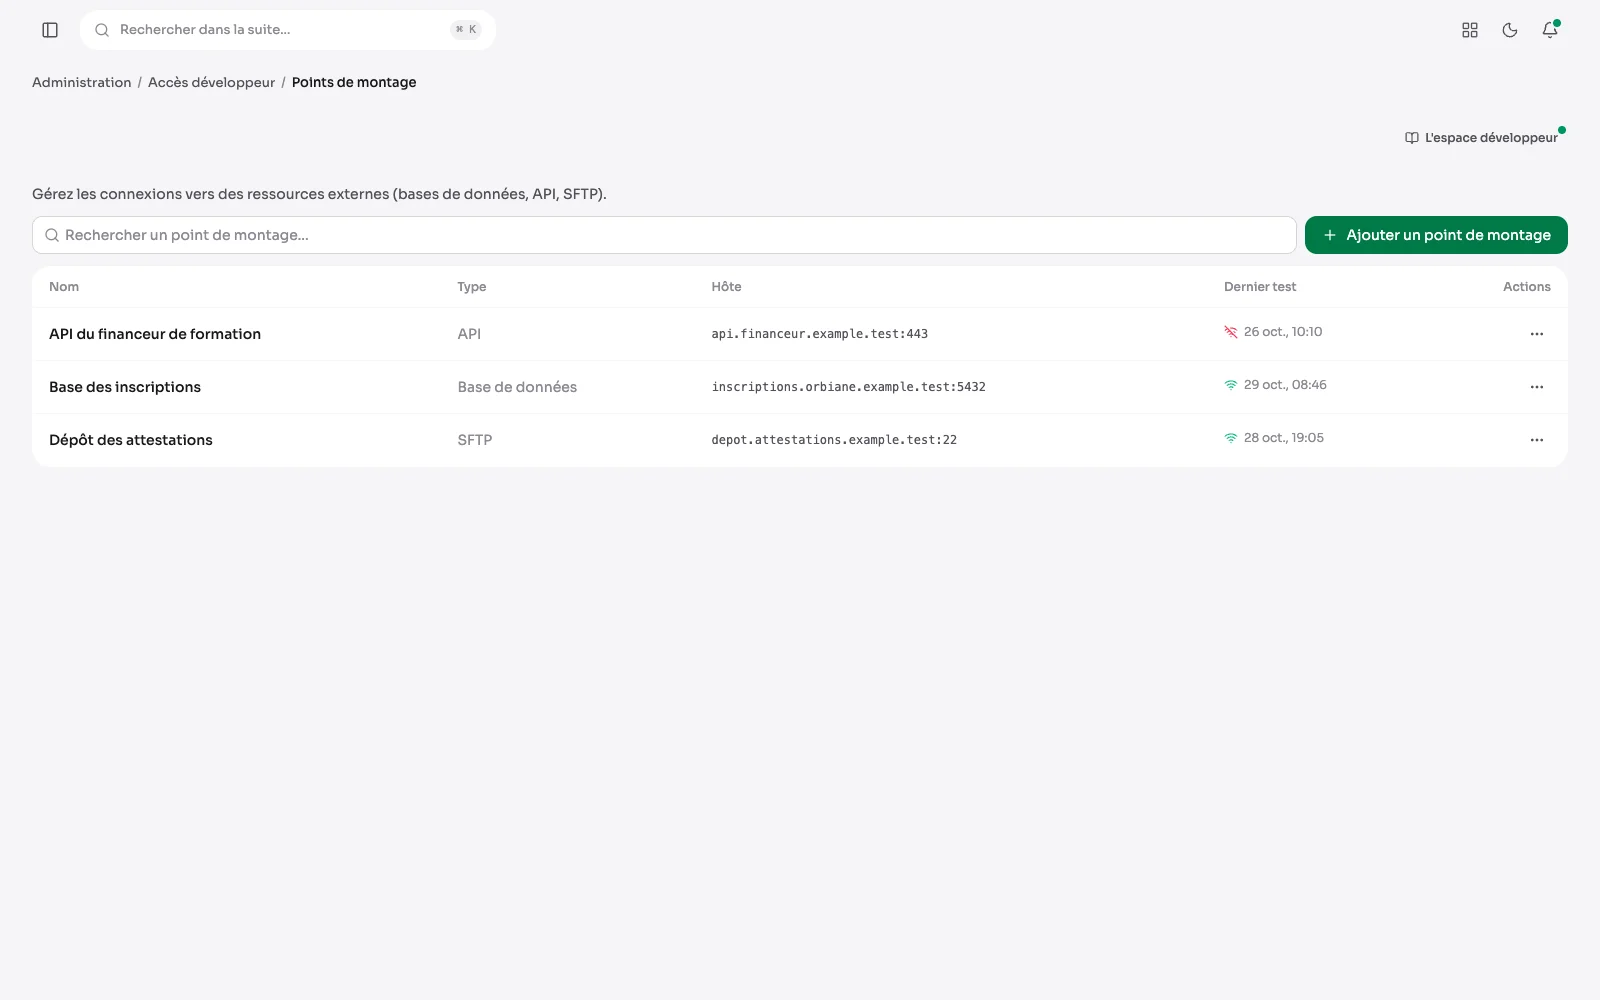Open actions menu for Base des inscriptions
The image size is (1600, 1000).
[1537, 387]
